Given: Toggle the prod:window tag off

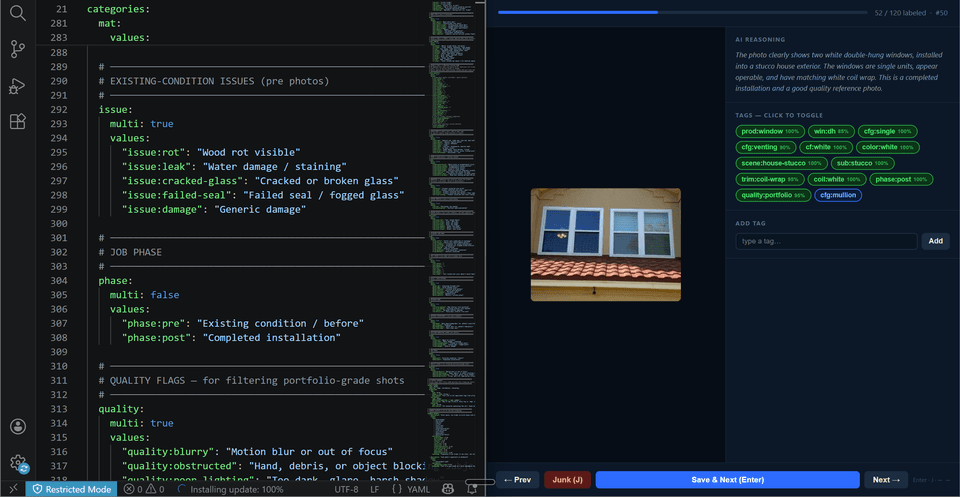Looking at the screenshot, I should [x=770, y=131].
